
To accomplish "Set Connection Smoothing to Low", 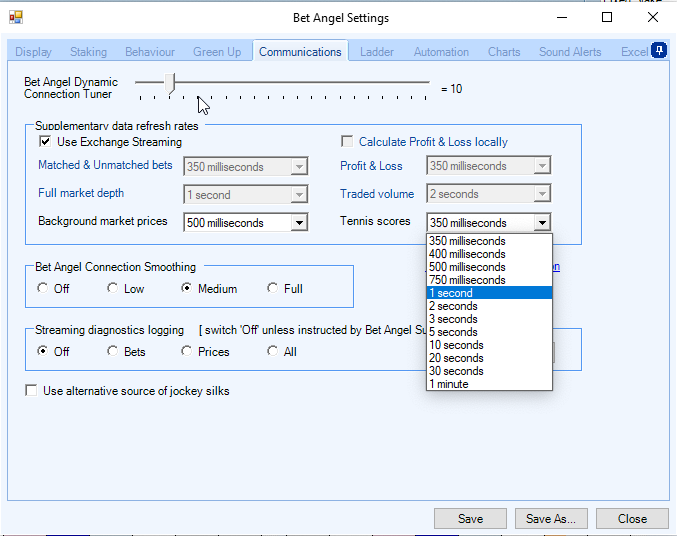I will [112, 288].
